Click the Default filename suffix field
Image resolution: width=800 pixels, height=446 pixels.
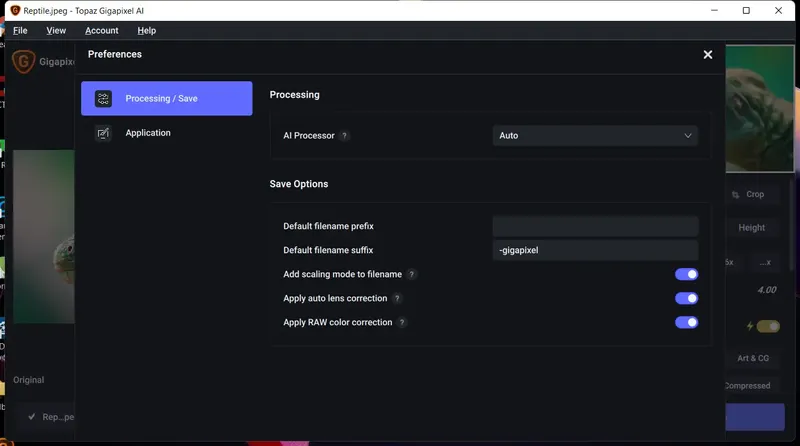(x=595, y=250)
